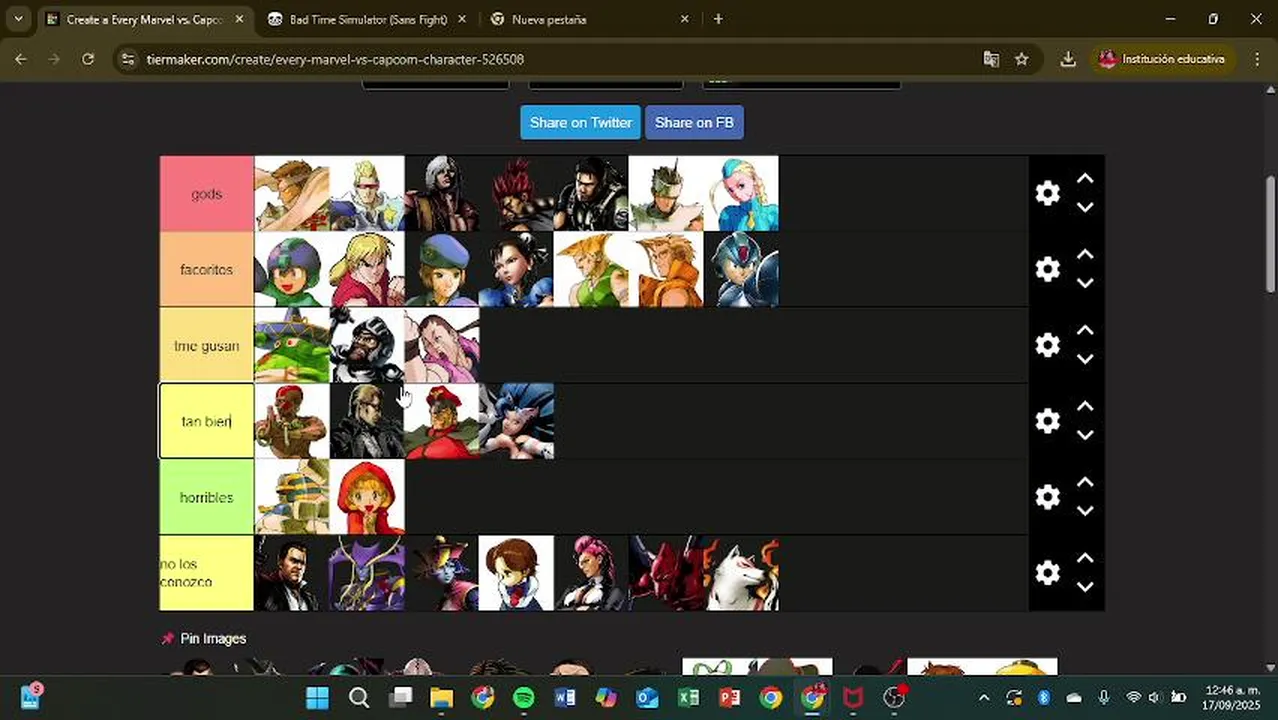Image resolution: width=1278 pixels, height=720 pixels.
Task: Open Chrome downloads
Action: click(x=1068, y=59)
